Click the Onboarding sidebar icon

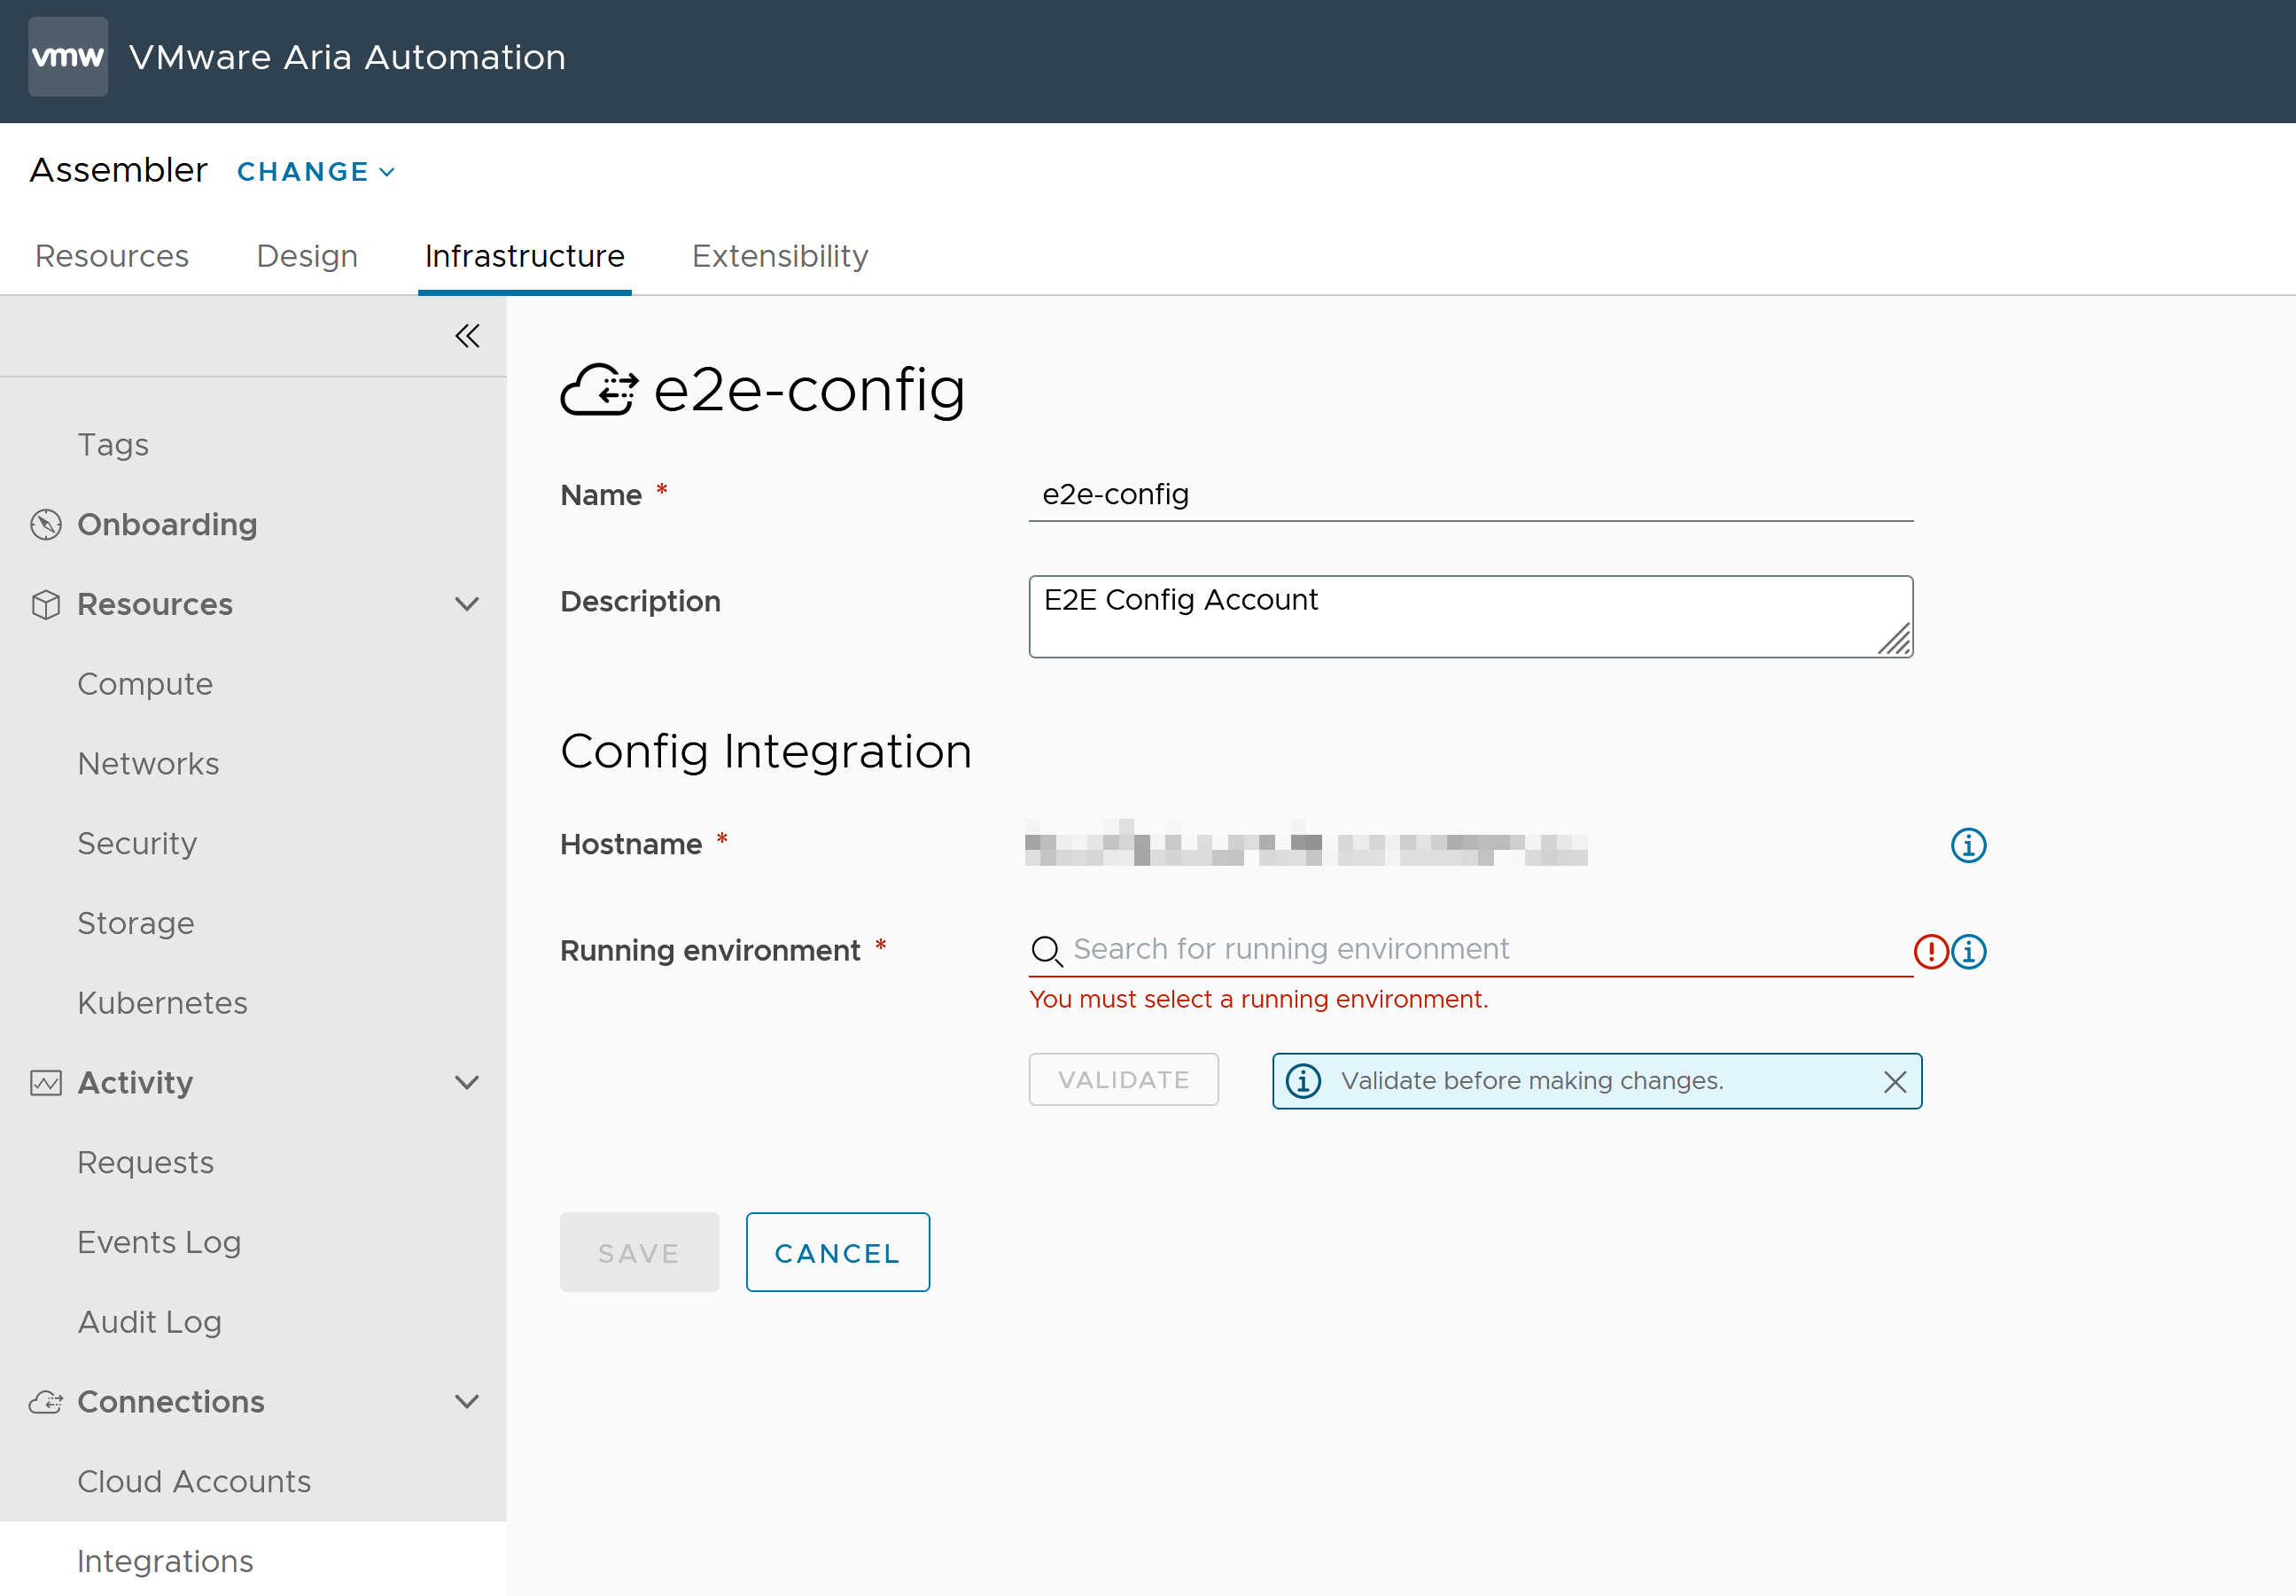[x=45, y=523]
